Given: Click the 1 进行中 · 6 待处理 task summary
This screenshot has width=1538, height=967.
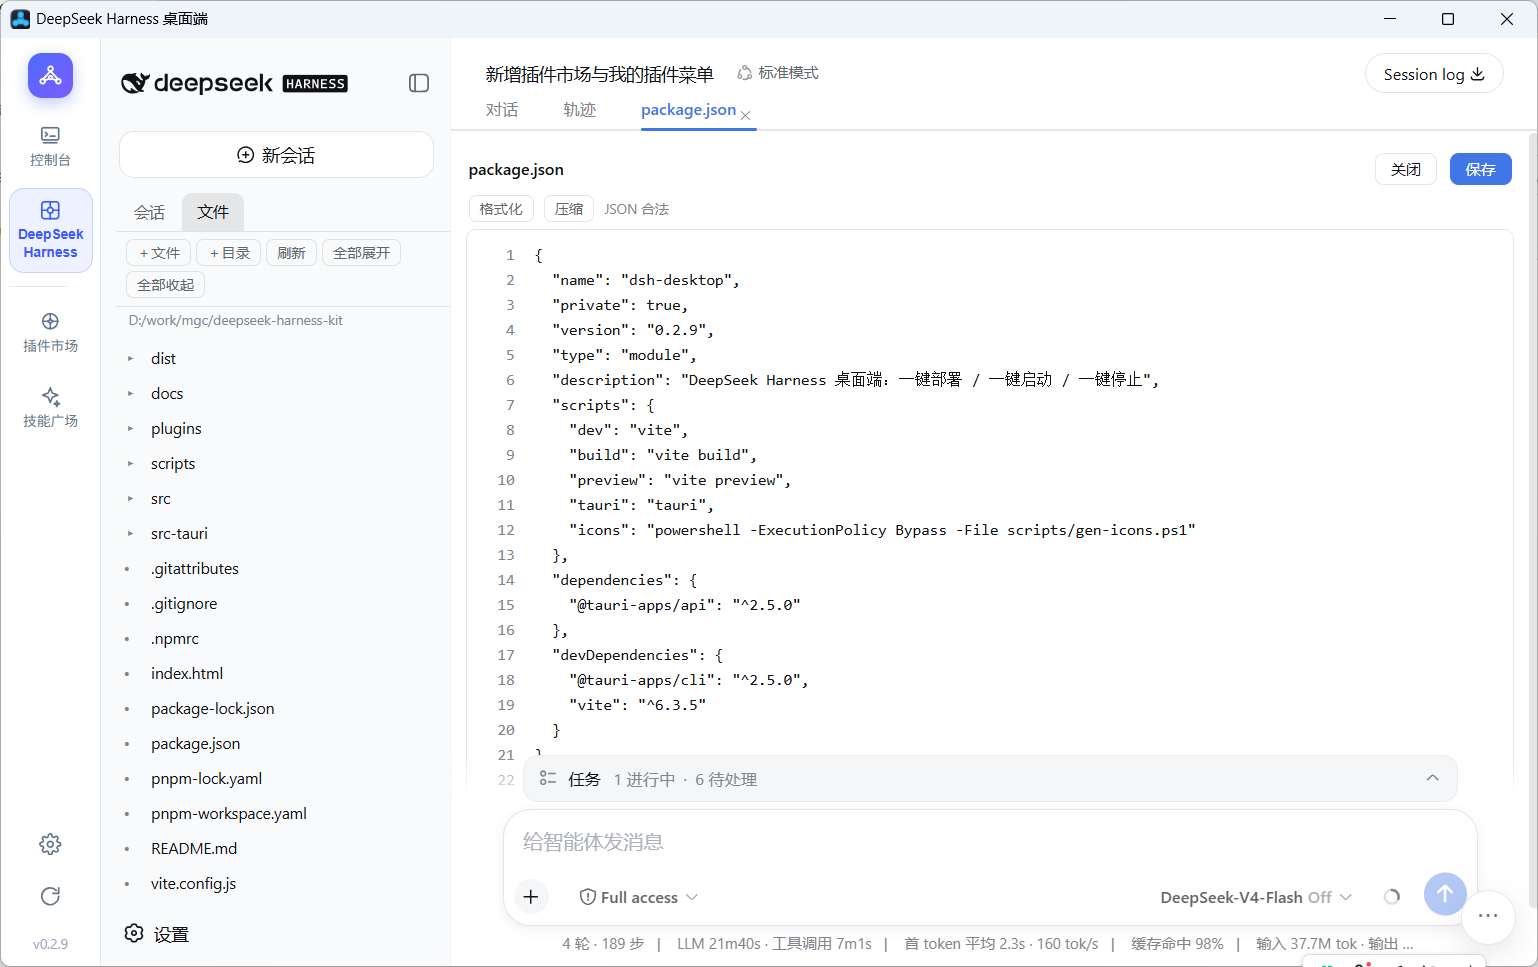Looking at the screenshot, I should [685, 779].
